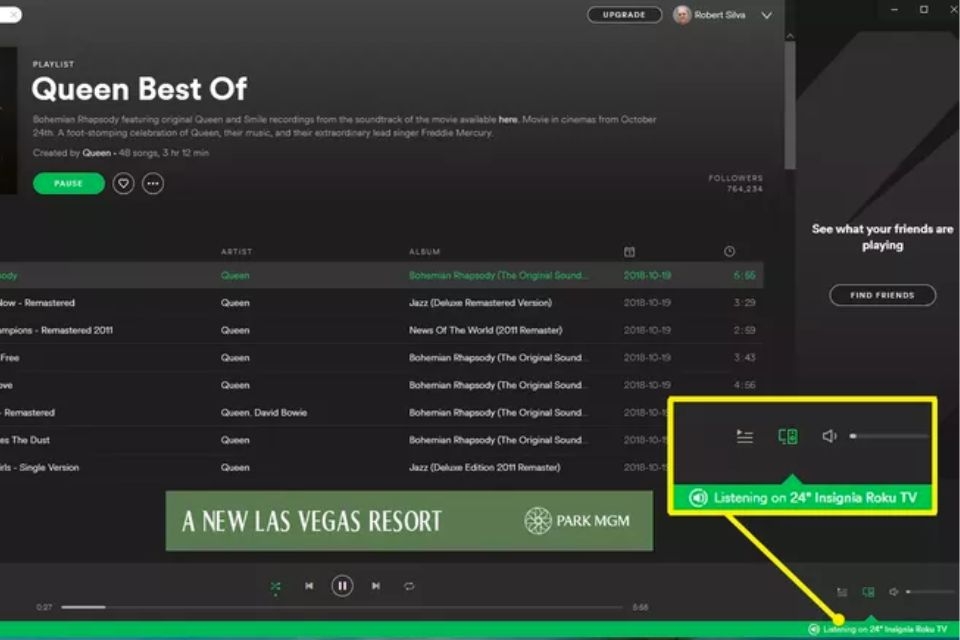
Task: Open the play queue icon
Action: pos(744,436)
